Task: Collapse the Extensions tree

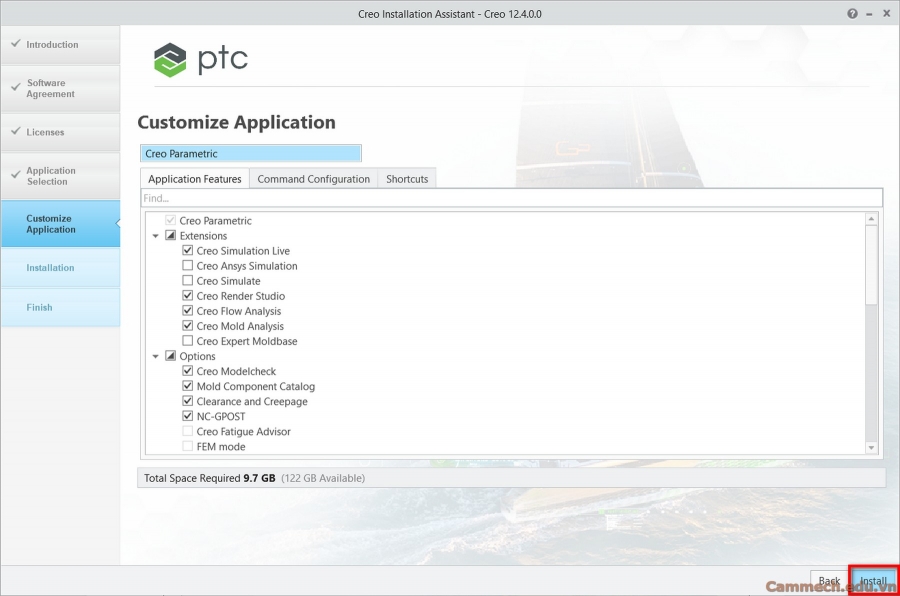Action: pos(155,235)
